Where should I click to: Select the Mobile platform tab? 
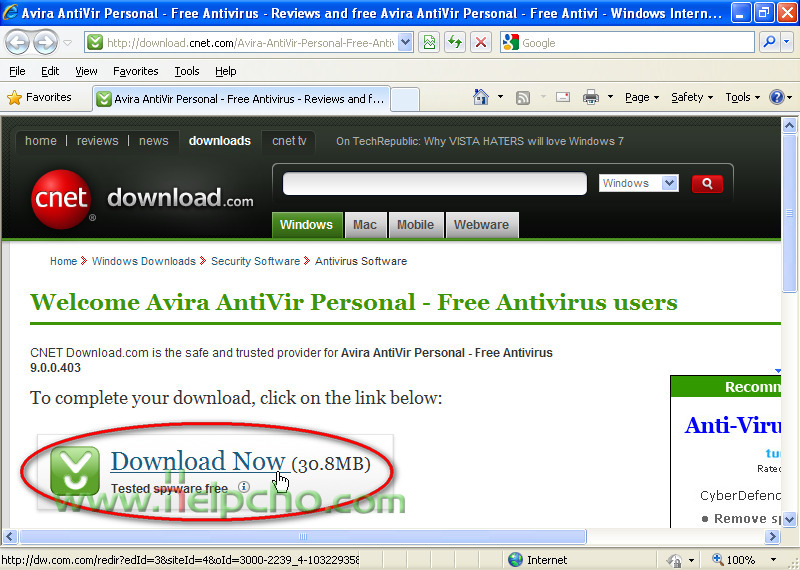point(415,225)
